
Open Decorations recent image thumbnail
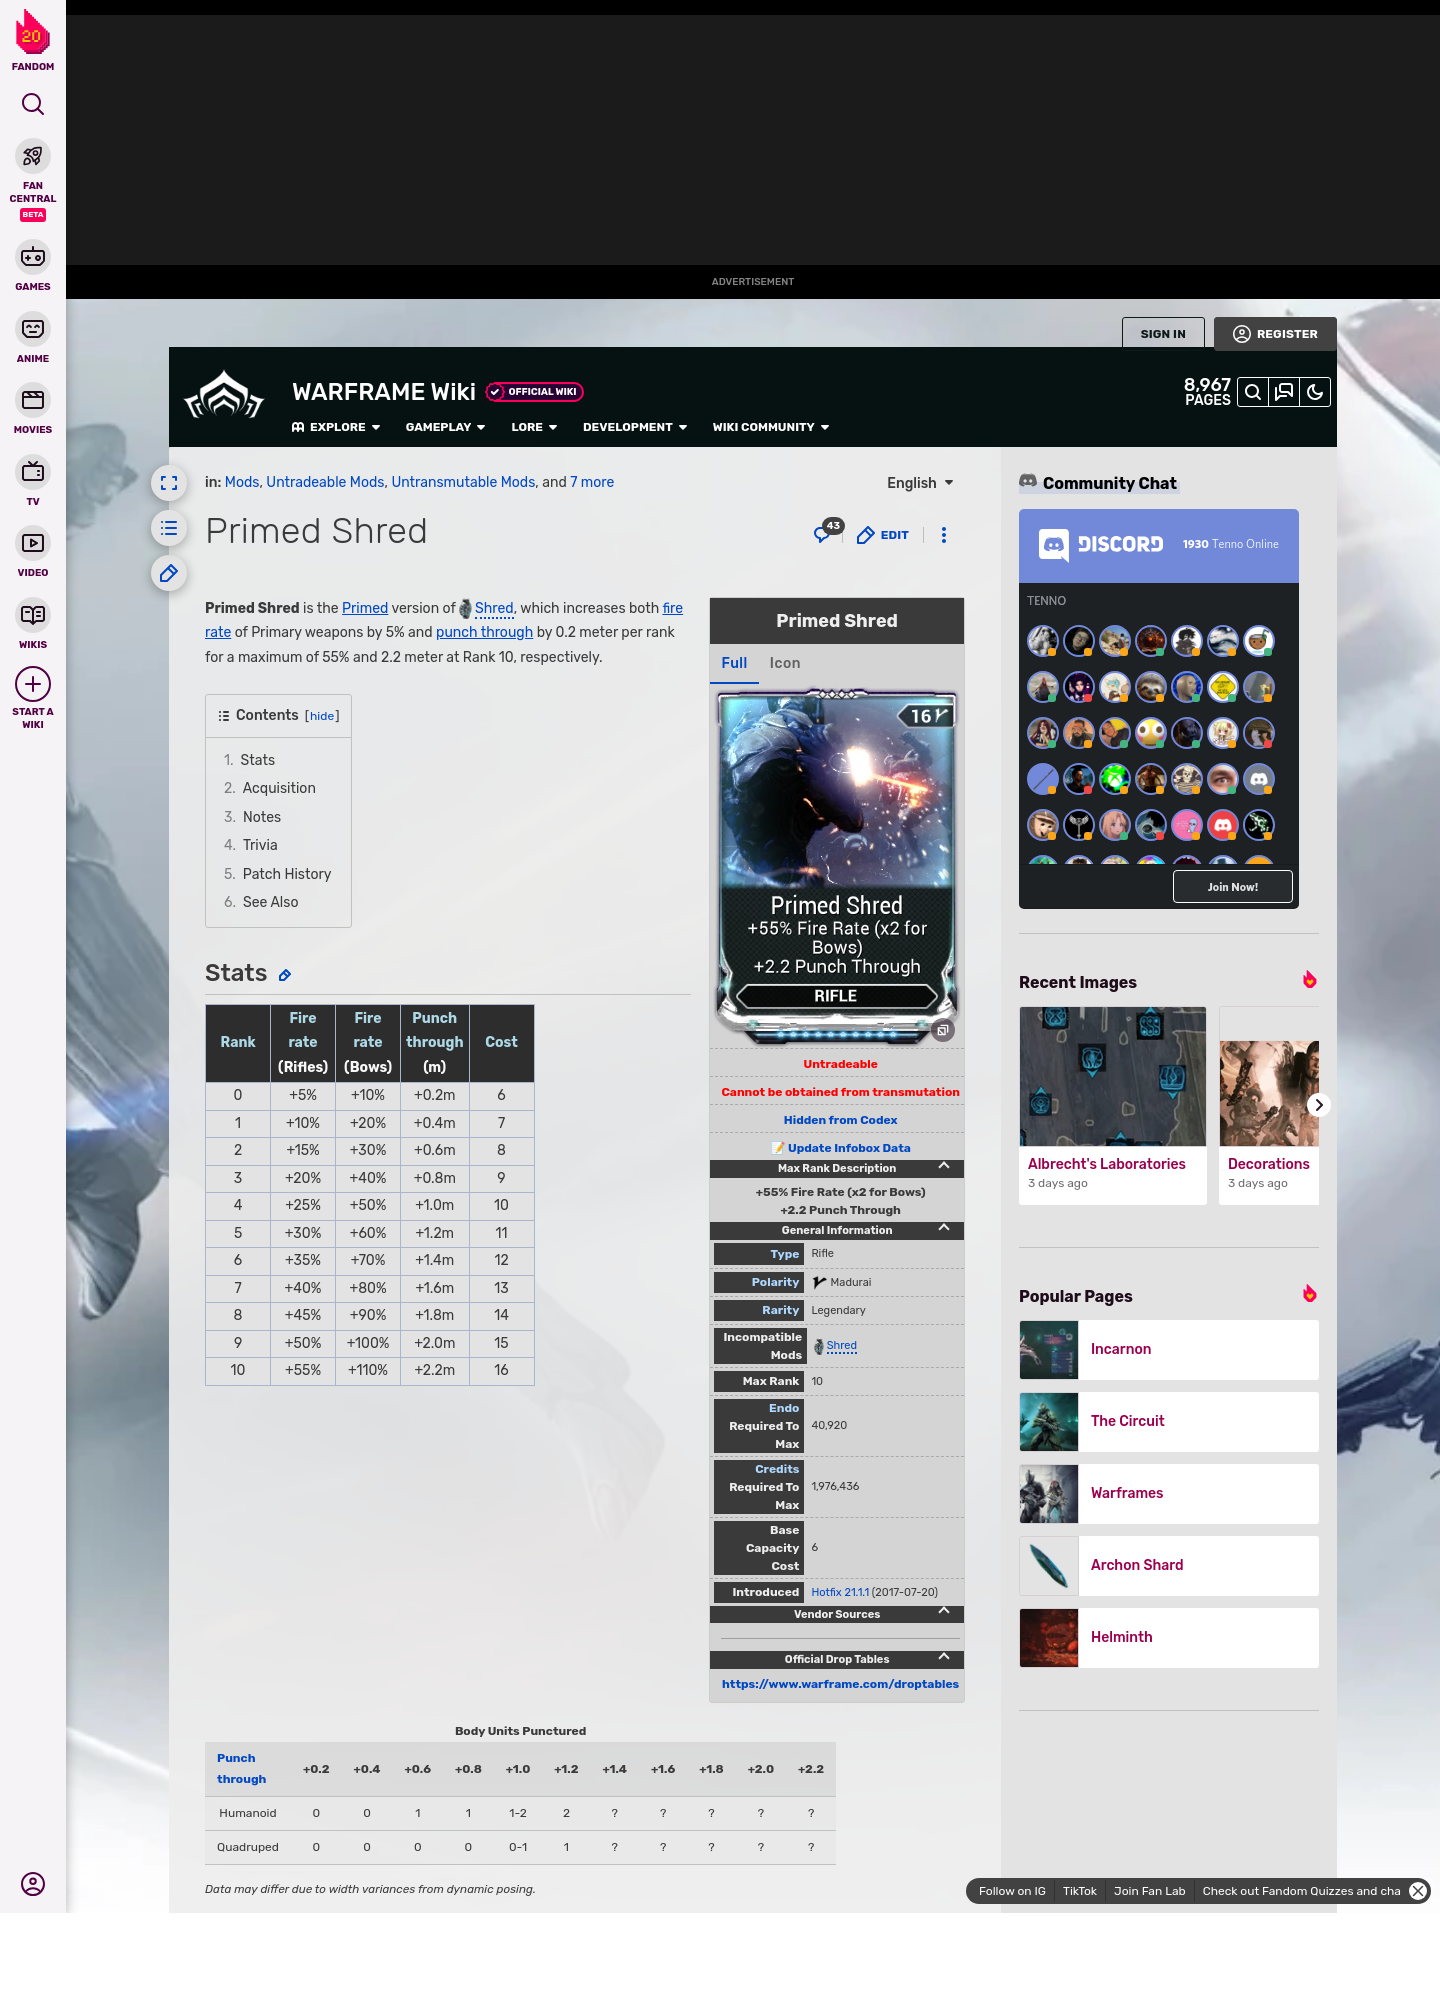(x=1270, y=1093)
